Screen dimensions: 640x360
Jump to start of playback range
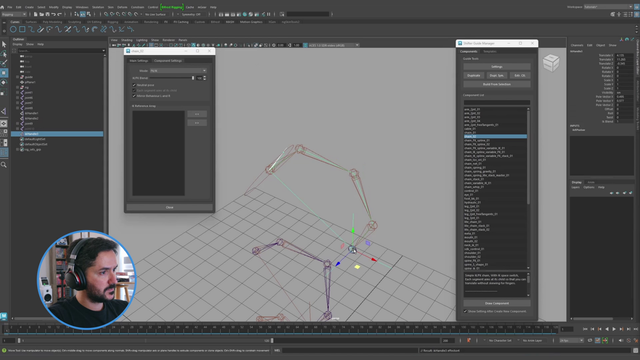[x=585, y=329]
